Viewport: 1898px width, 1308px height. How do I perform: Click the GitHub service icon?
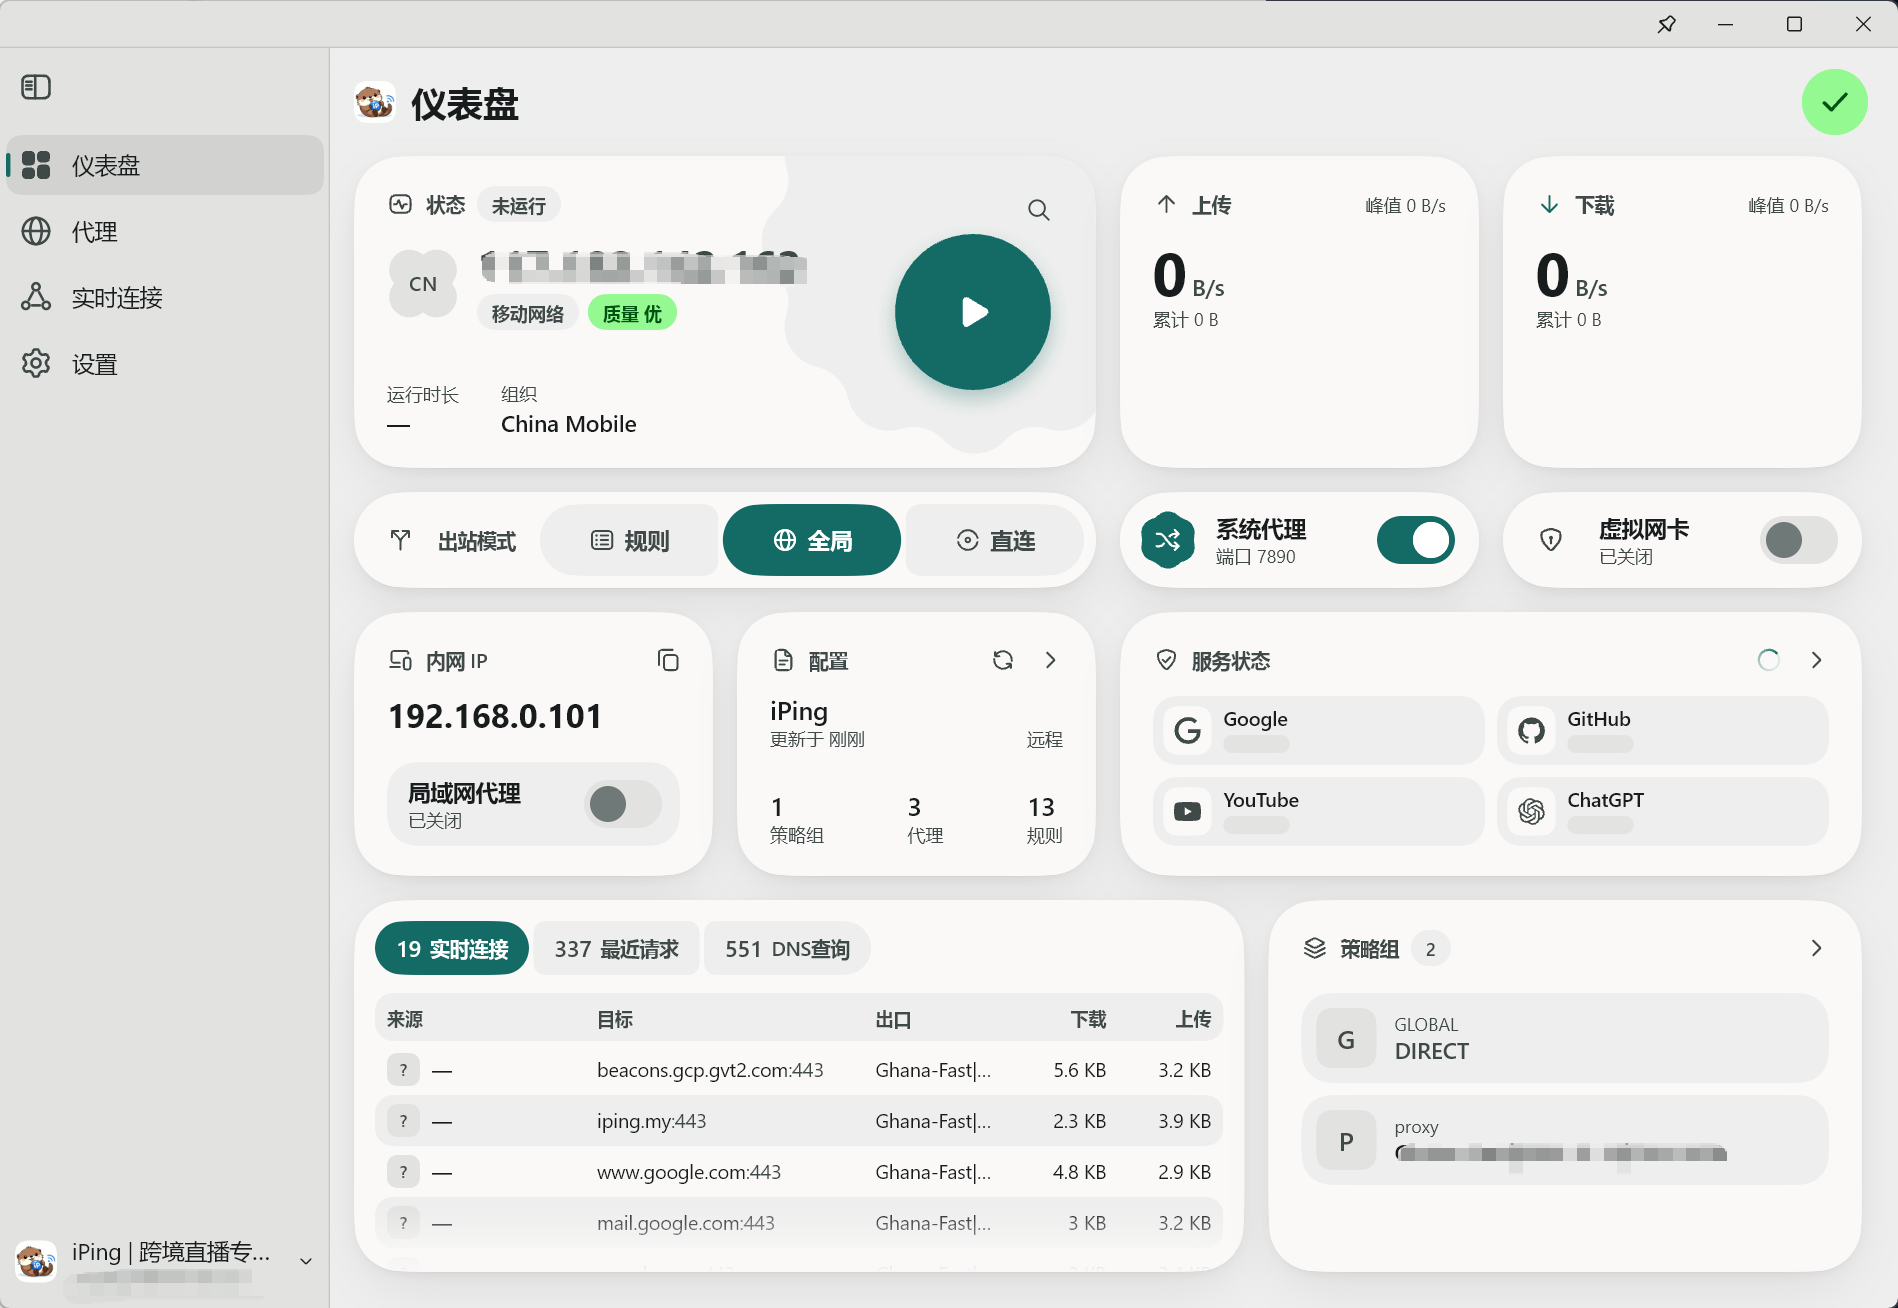pos(1531,730)
